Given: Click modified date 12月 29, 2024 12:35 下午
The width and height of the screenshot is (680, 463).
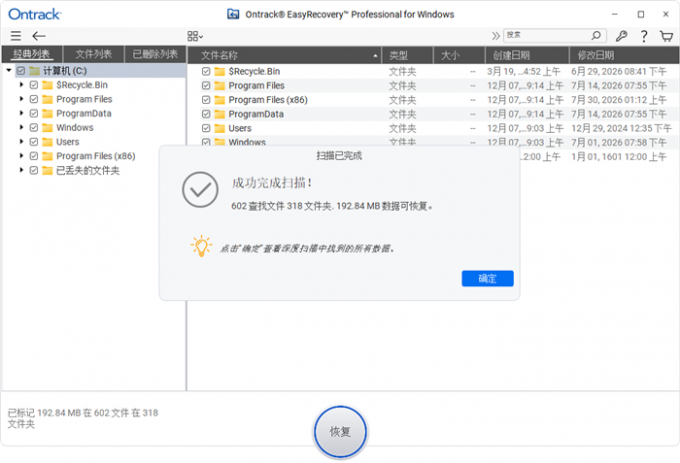Looking at the screenshot, I should click(621, 128).
